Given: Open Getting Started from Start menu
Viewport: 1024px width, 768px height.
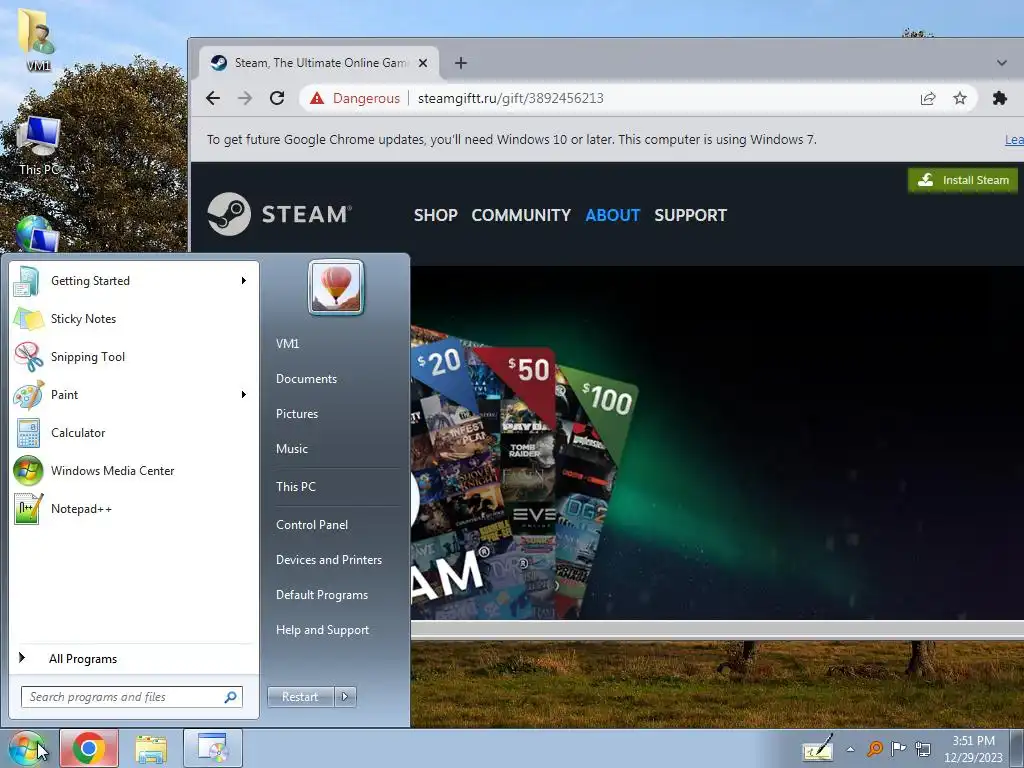Looking at the screenshot, I should [x=133, y=281].
